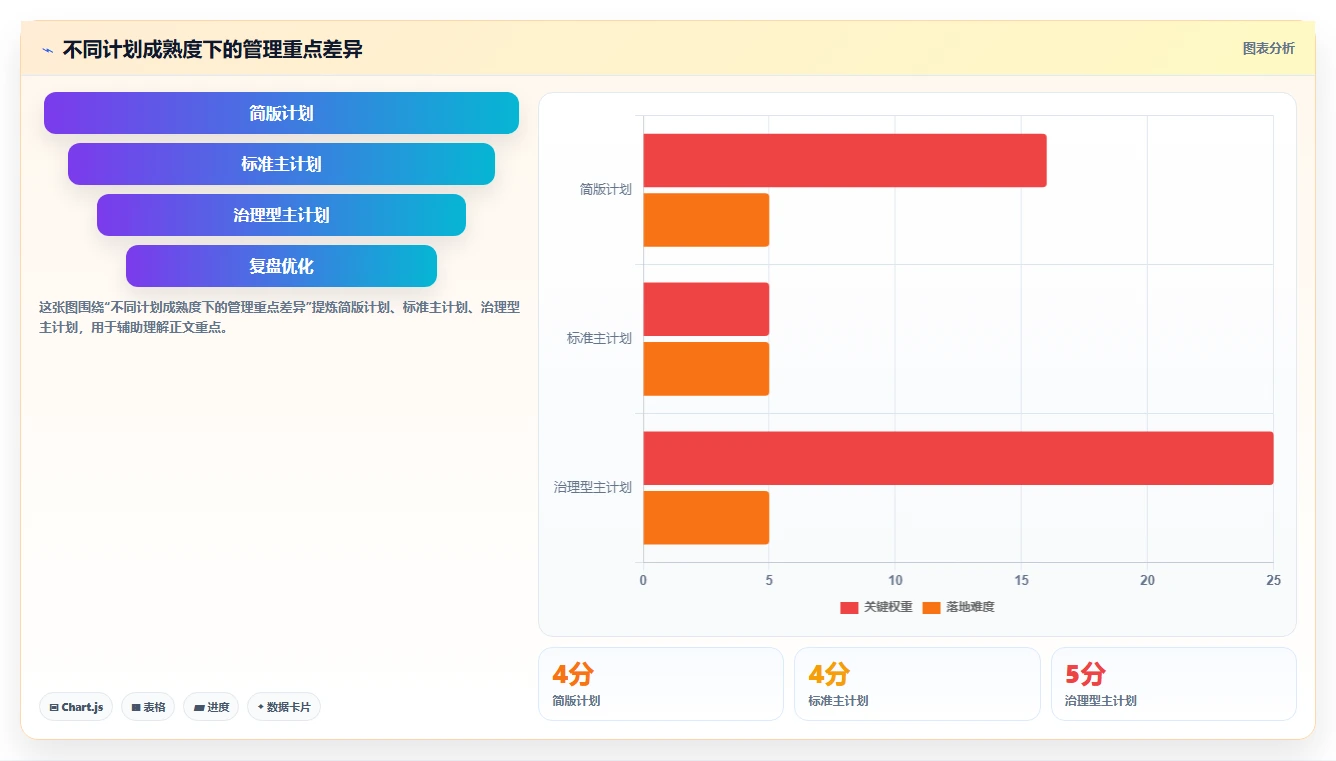Click the 进度 tag chip
1336x761 pixels.
211,707
